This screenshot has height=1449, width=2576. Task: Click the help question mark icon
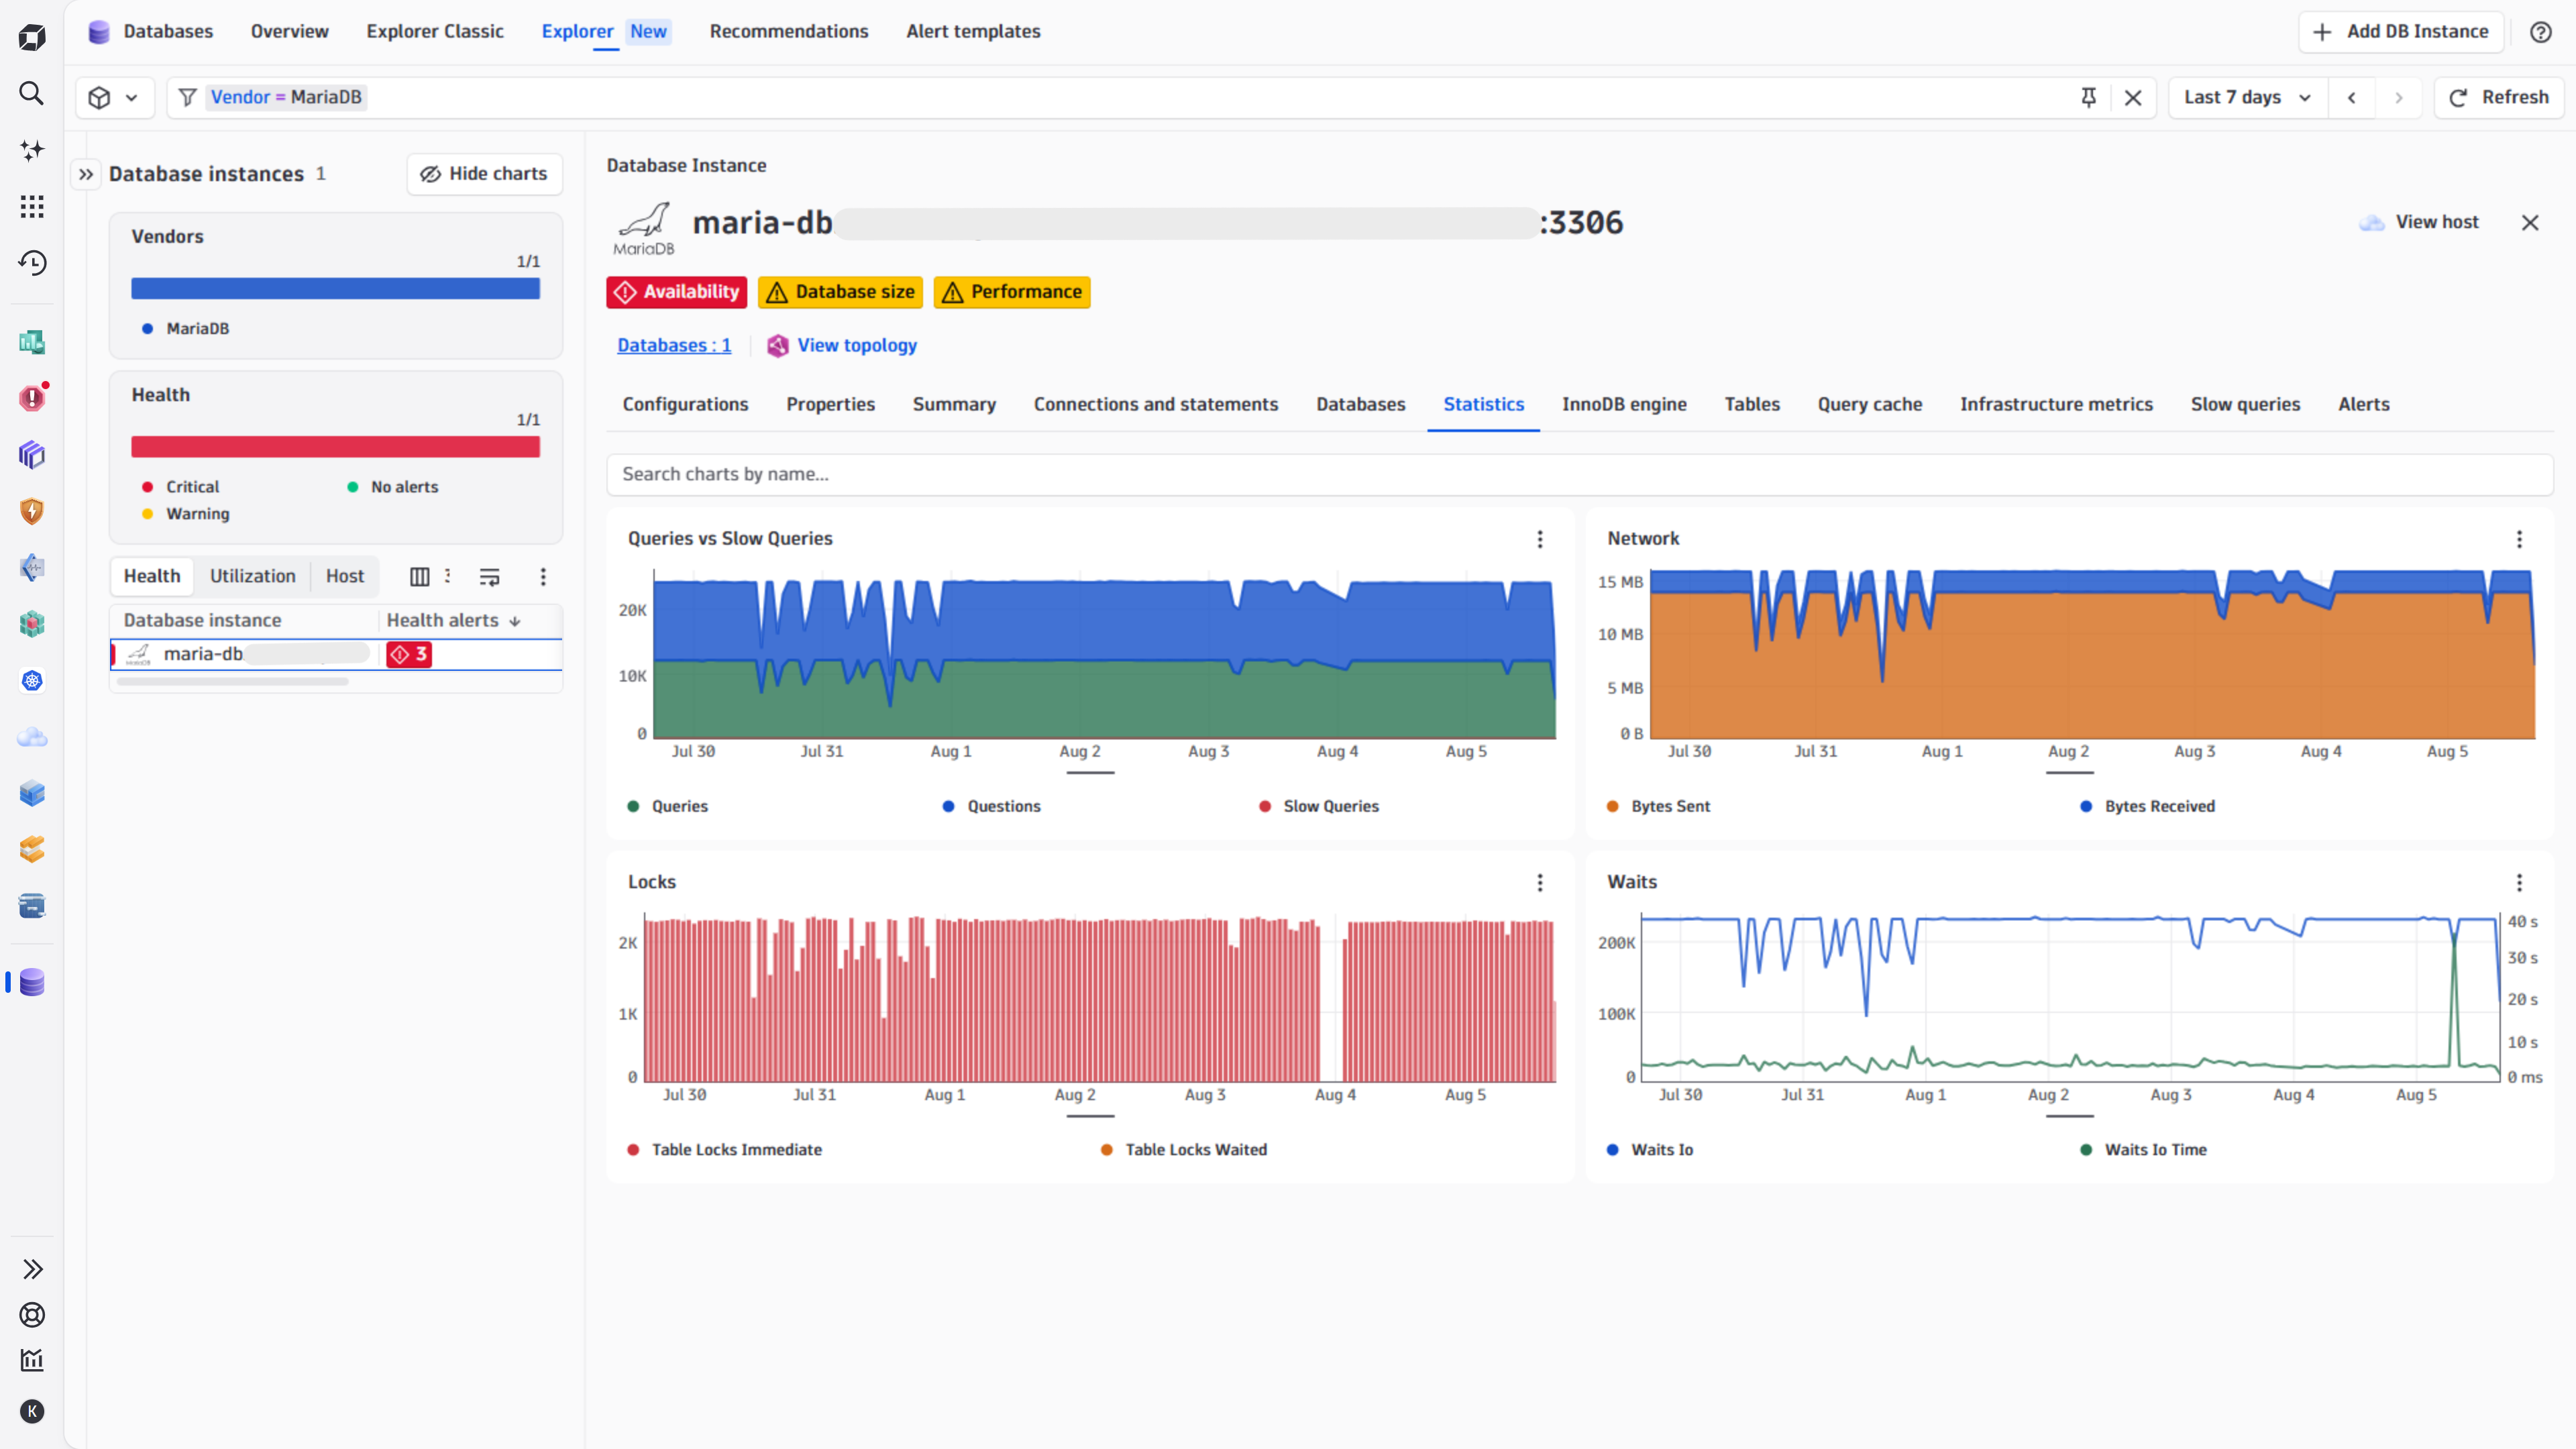pos(2540,32)
